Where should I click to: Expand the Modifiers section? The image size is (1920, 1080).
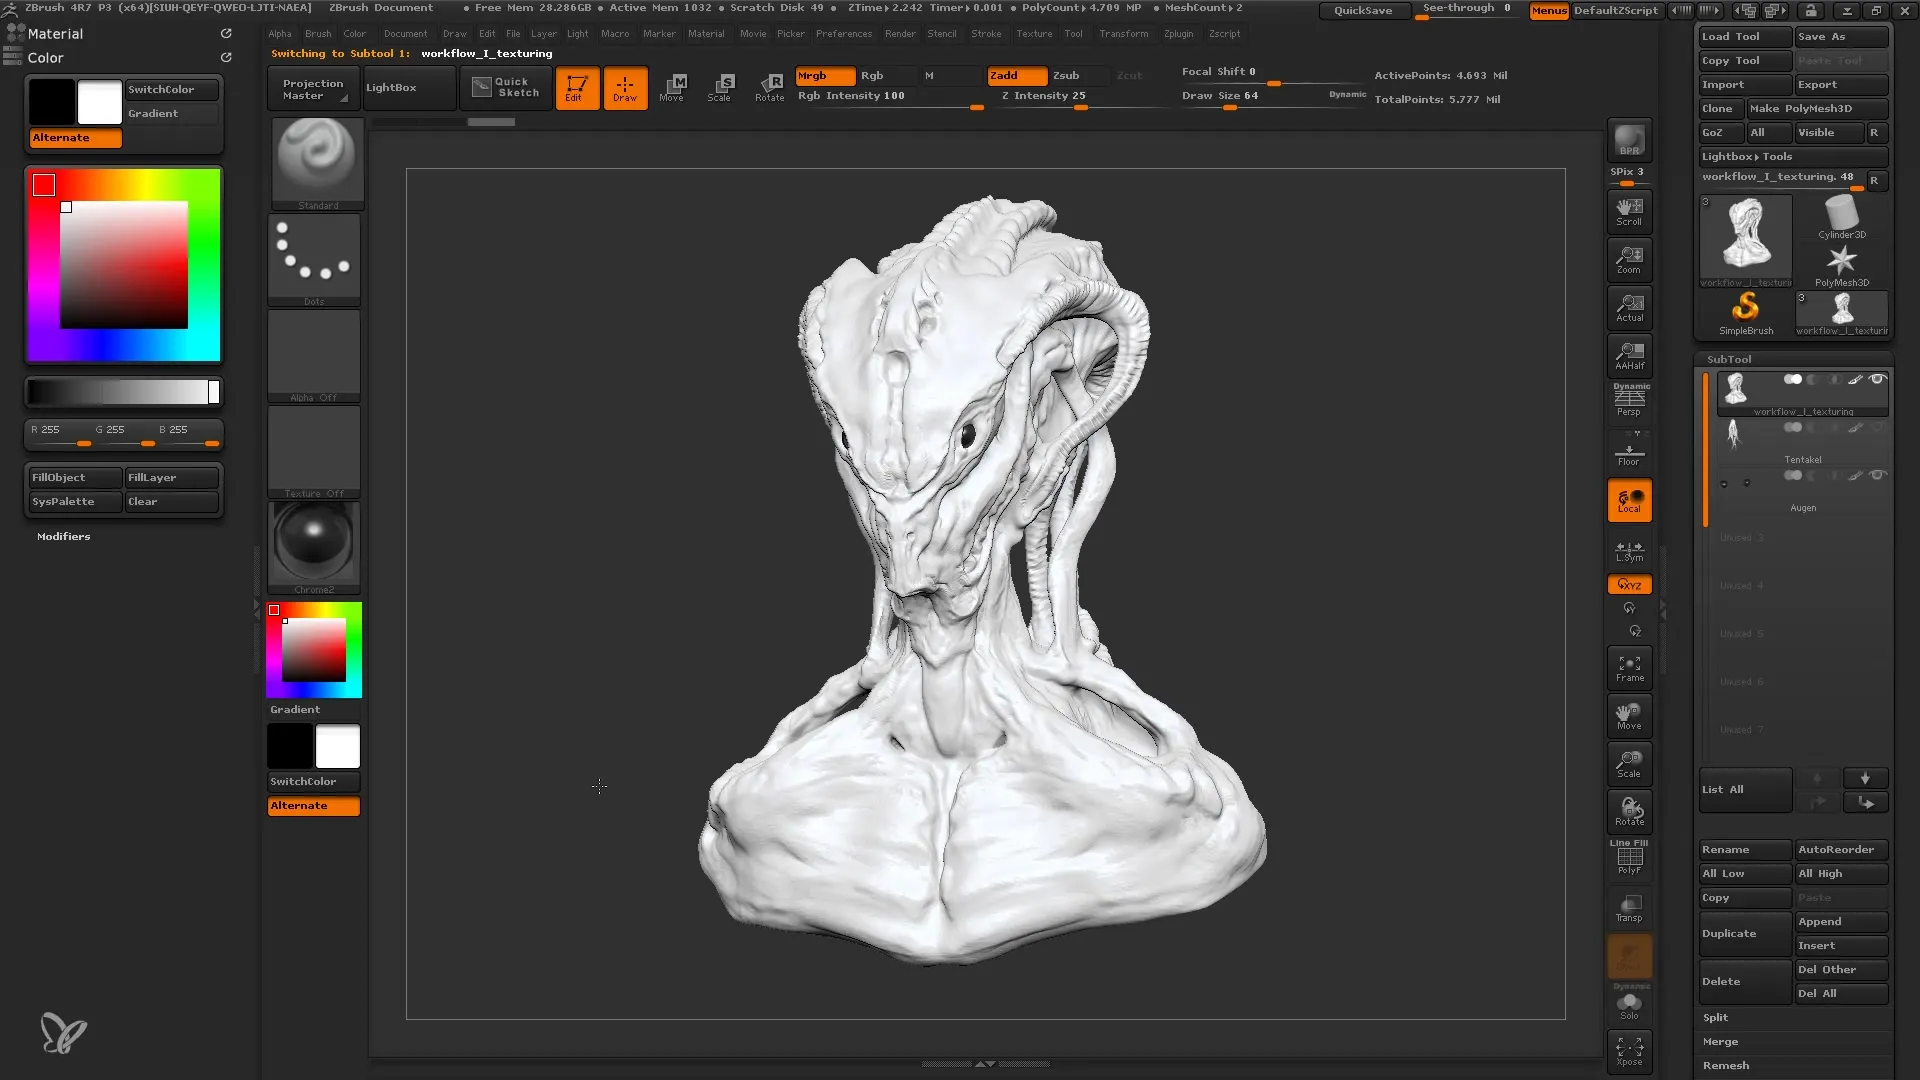pyautogui.click(x=64, y=537)
